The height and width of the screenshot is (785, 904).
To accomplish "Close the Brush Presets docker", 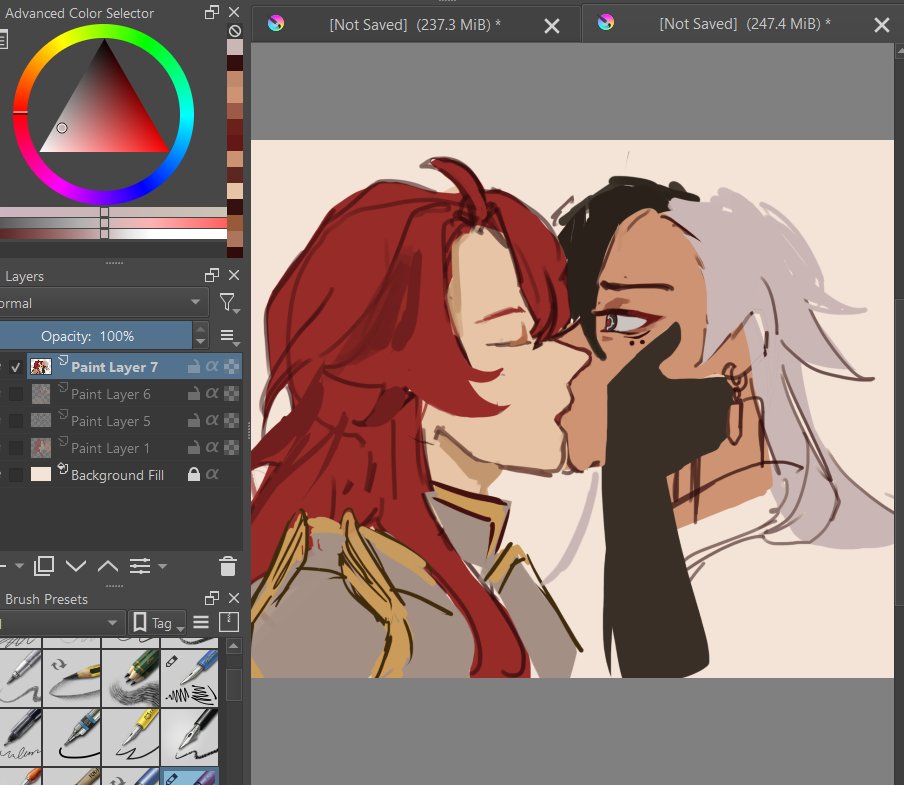I will pyautogui.click(x=234, y=598).
